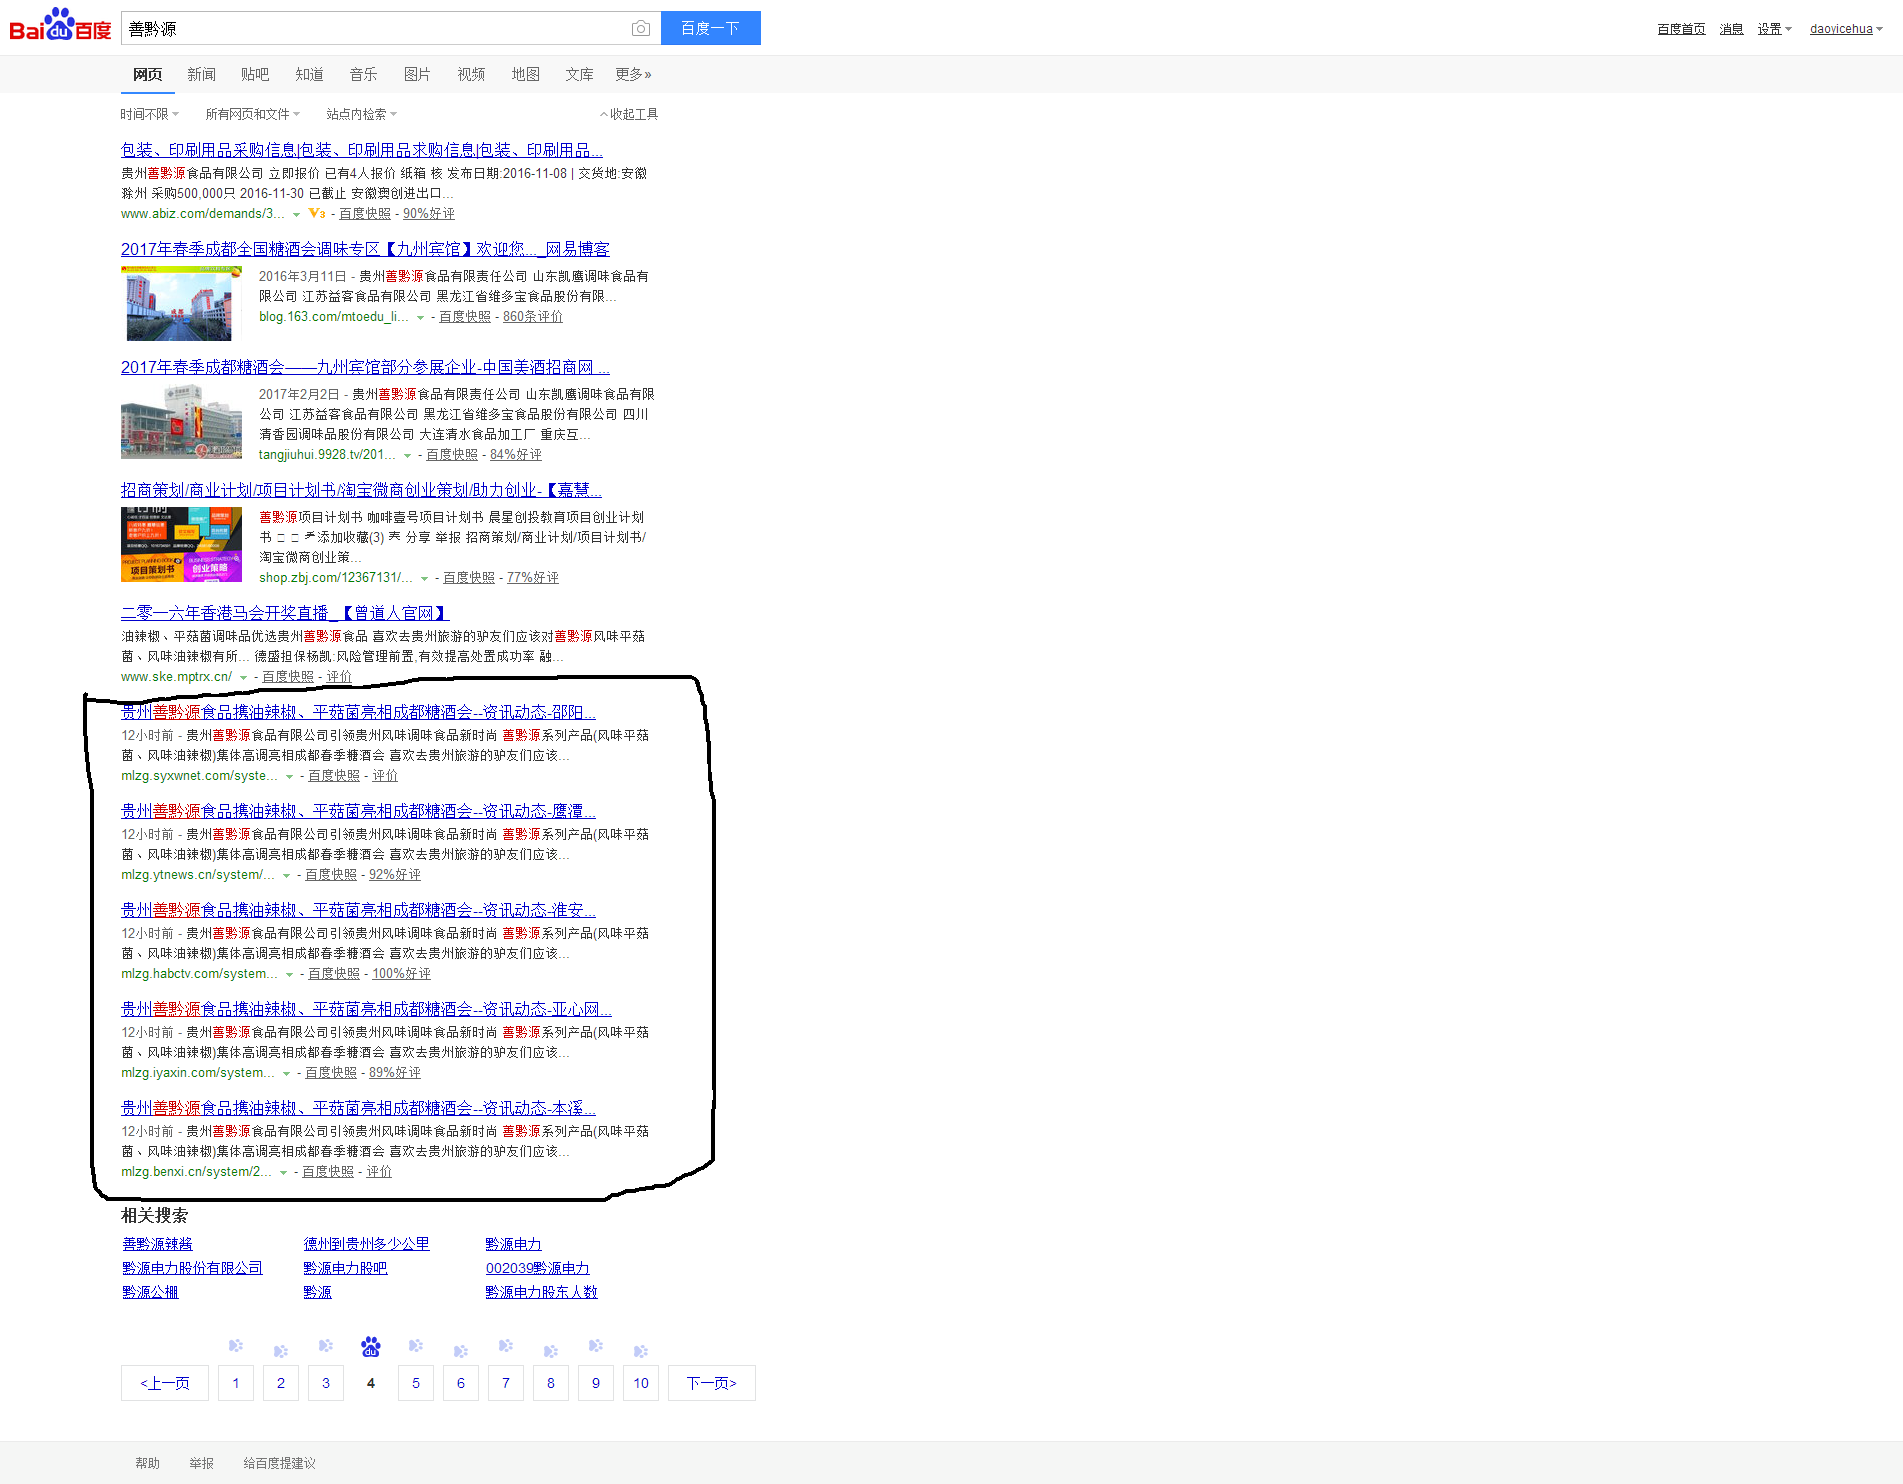Image resolution: width=1903 pixels, height=1484 pixels.
Task: Click the paw icon above page 4
Action: 371,1347
